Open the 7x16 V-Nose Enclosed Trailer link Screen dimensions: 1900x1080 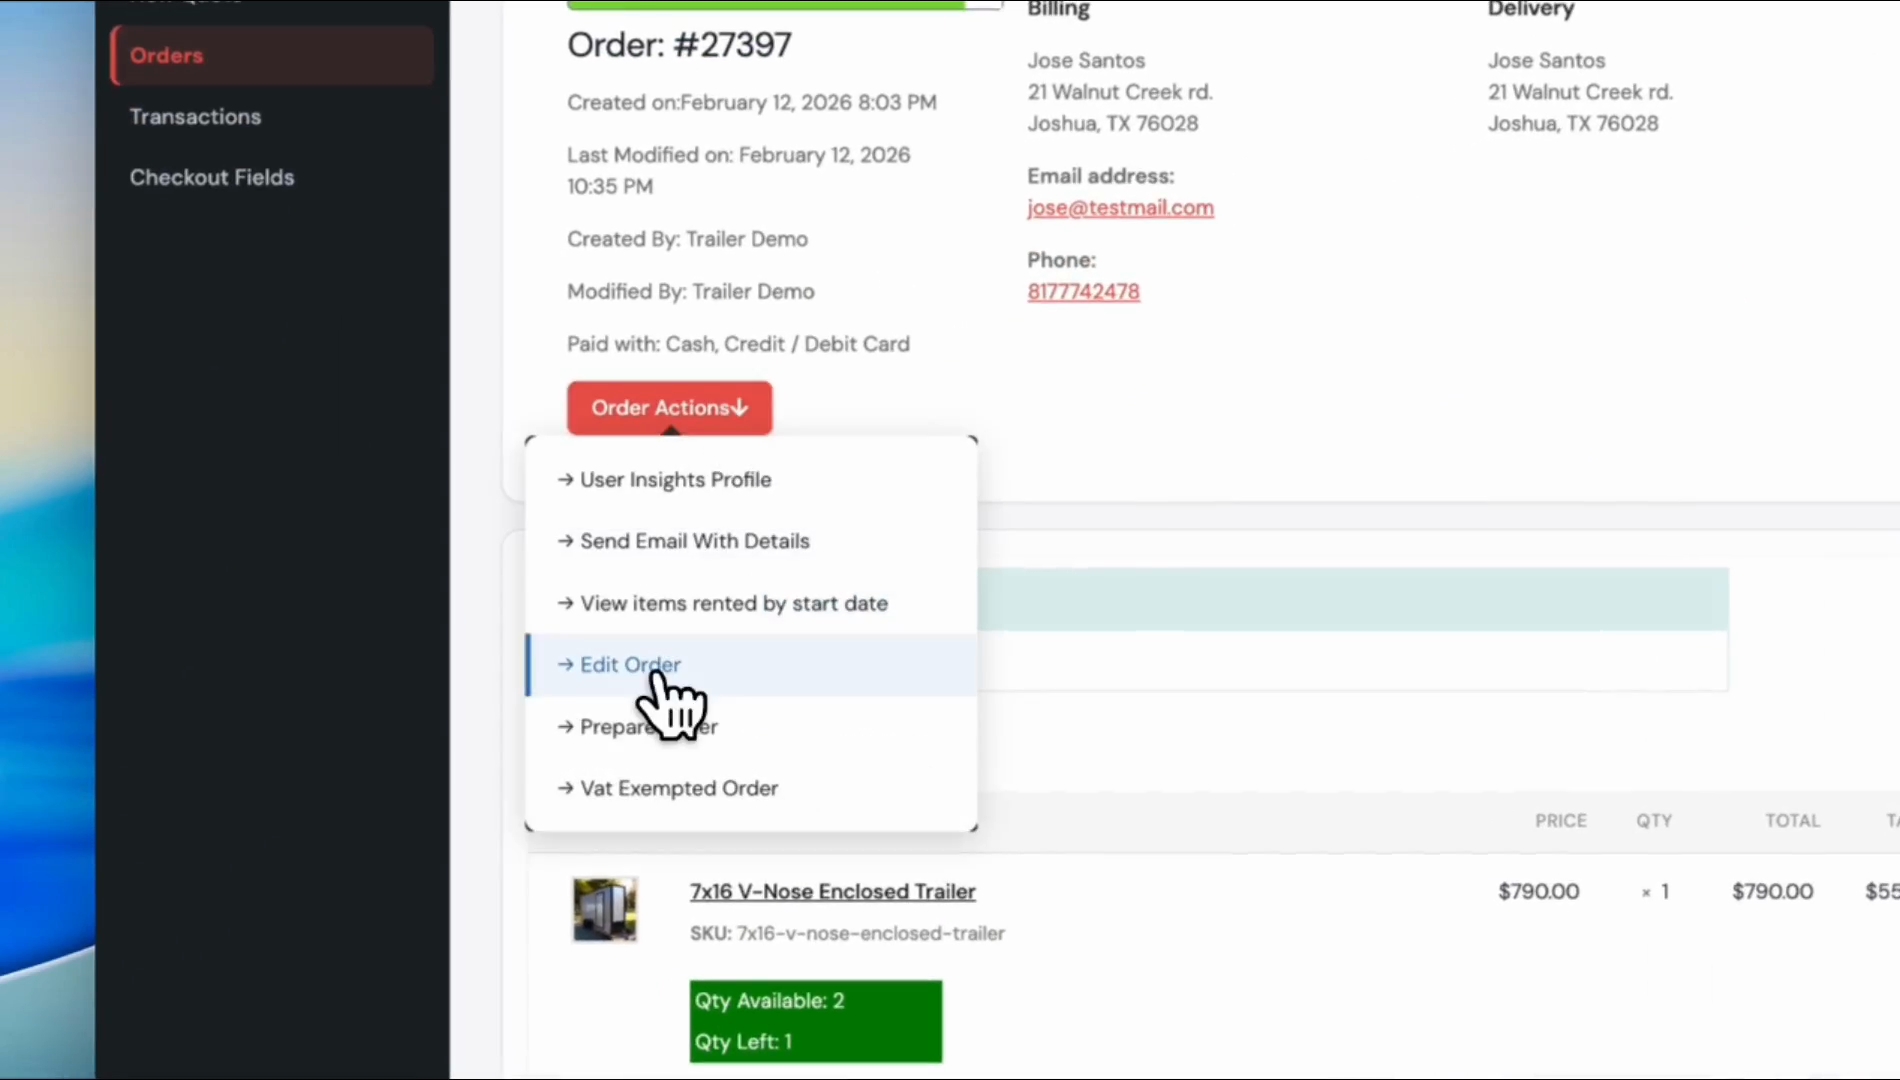pos(832,892)
